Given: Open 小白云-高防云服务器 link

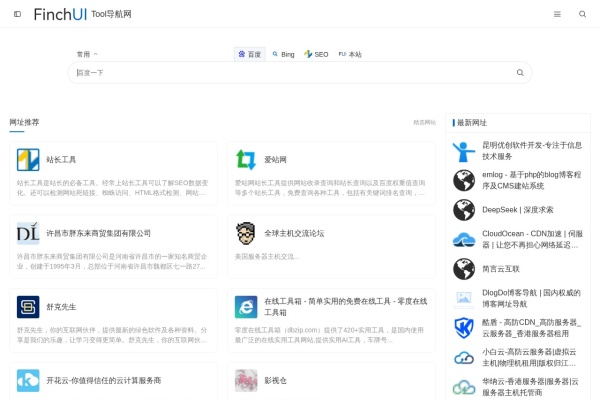Looking at the screenshot, I should [529, 358].
